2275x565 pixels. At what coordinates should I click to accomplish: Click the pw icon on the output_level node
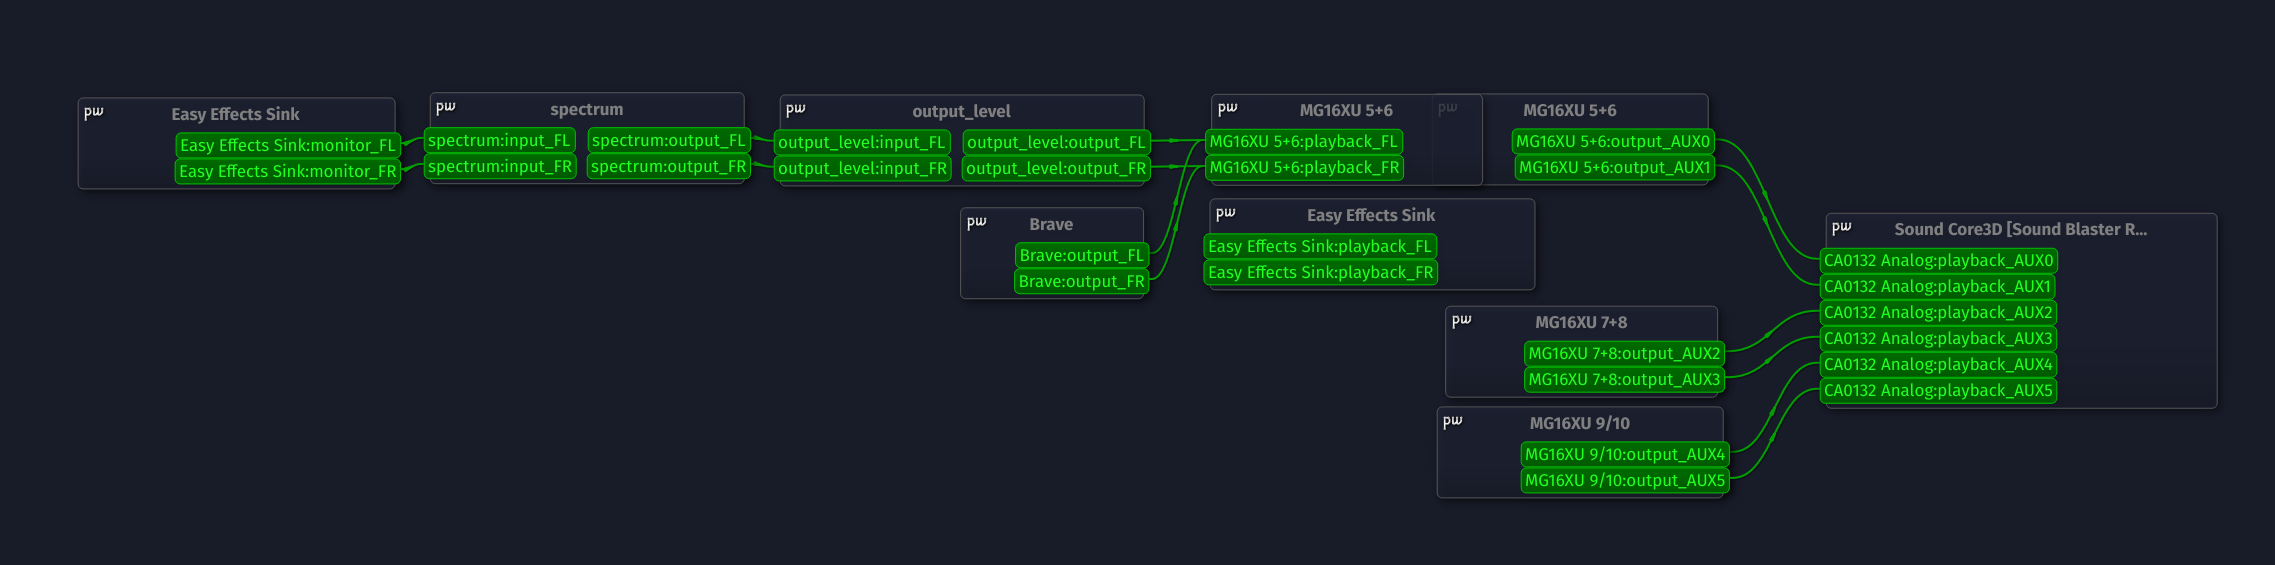click(x=796, y=108)
